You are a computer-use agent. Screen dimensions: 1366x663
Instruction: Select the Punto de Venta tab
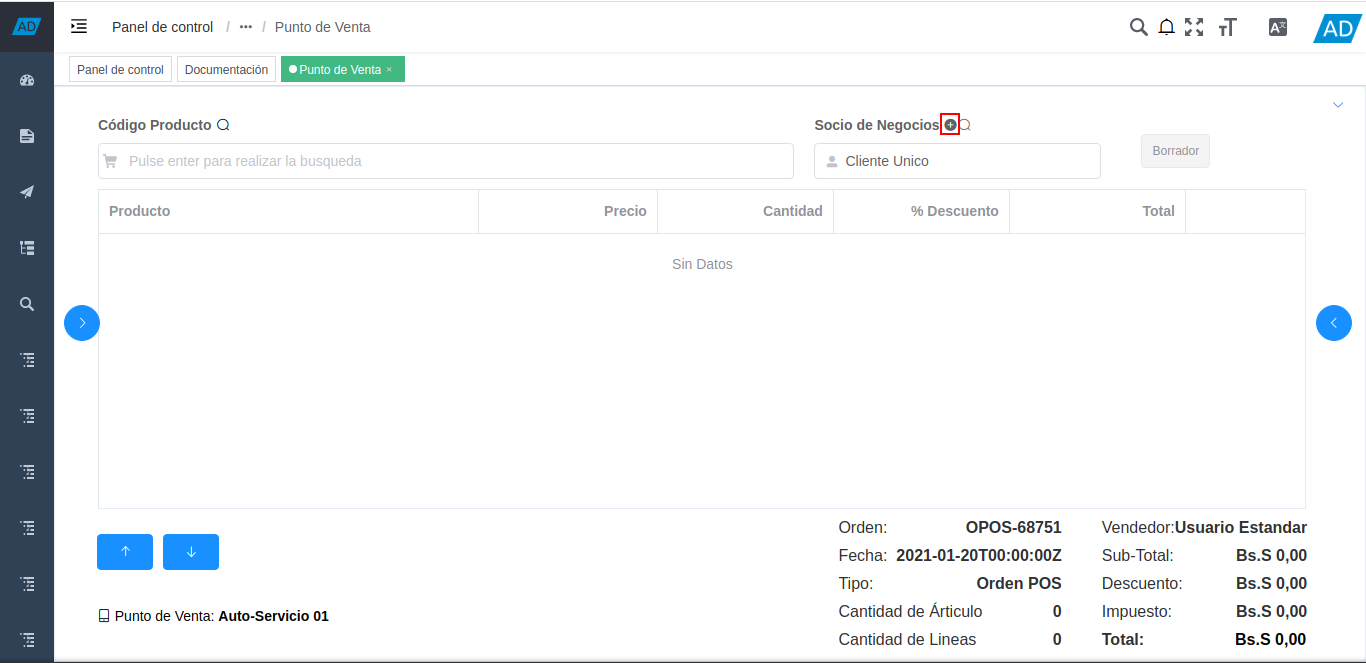(340, 70)
